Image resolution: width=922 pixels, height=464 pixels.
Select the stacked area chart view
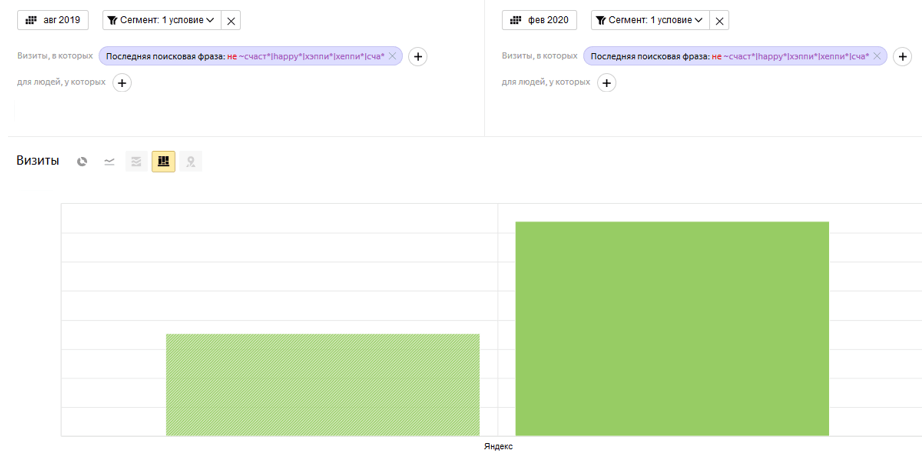(136, 161)
